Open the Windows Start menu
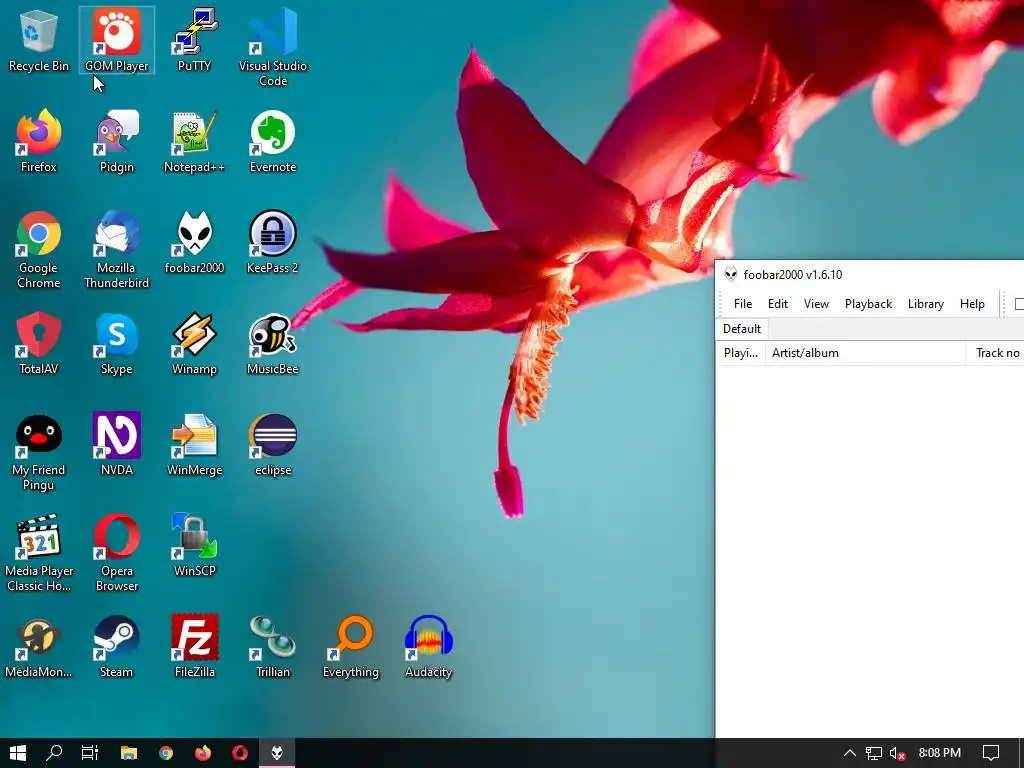The image size is (1024, 768). click(18, 753)
